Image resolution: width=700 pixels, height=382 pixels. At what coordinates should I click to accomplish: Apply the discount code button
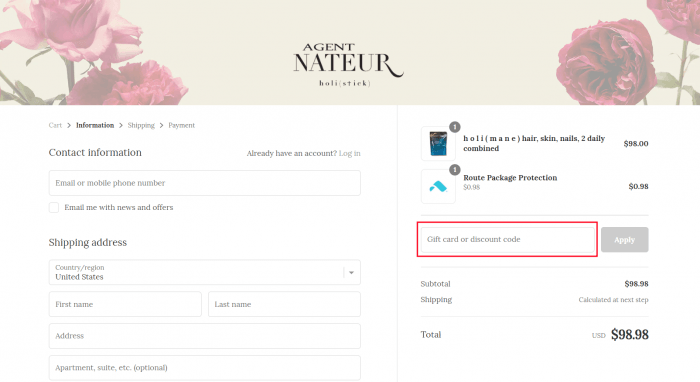(x=625, y=240)
